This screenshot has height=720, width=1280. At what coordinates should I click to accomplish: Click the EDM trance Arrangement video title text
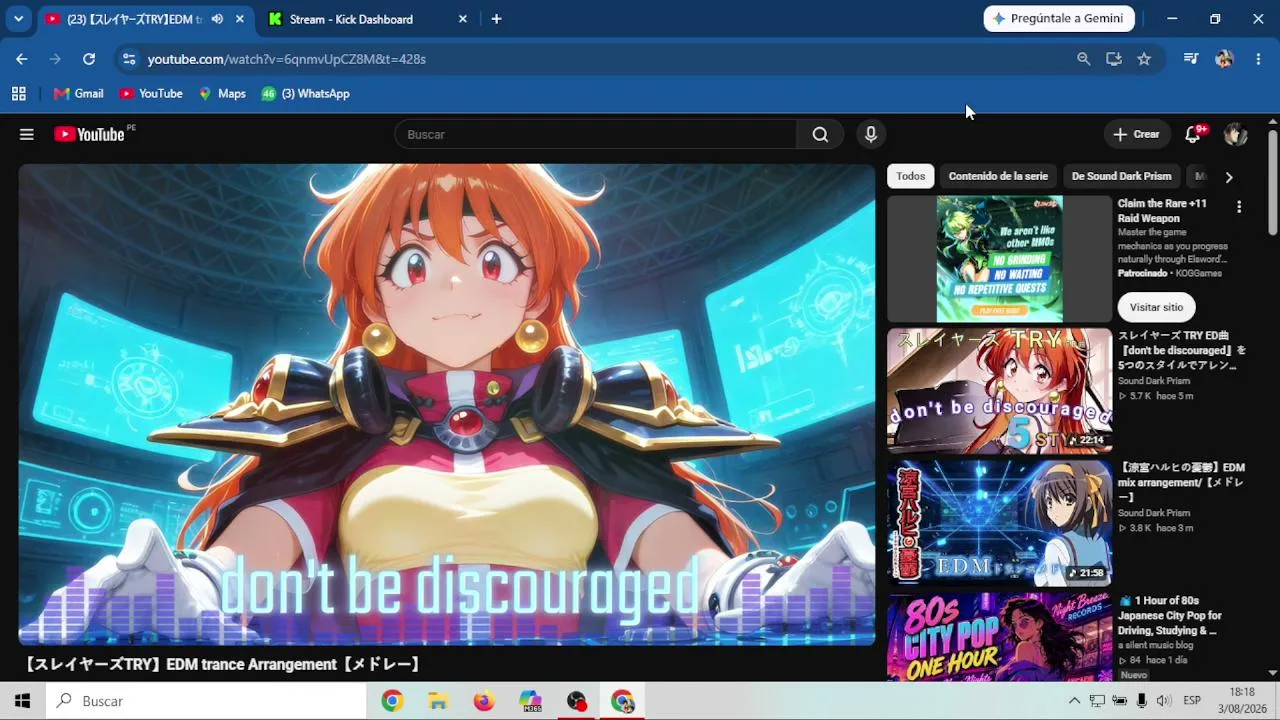pos(223,664)
